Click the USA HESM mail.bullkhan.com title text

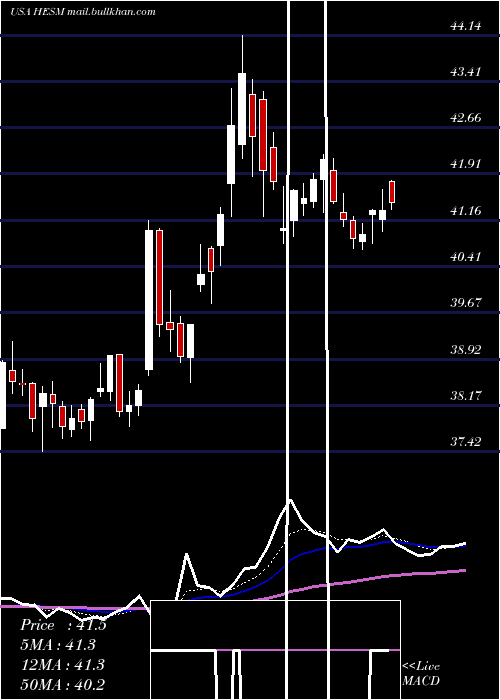point(83,12)
